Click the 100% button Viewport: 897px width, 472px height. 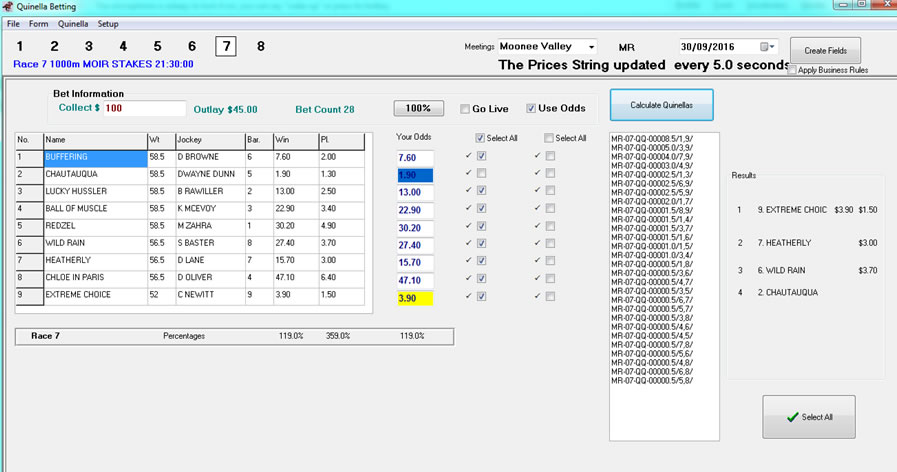tap(418, 108)
